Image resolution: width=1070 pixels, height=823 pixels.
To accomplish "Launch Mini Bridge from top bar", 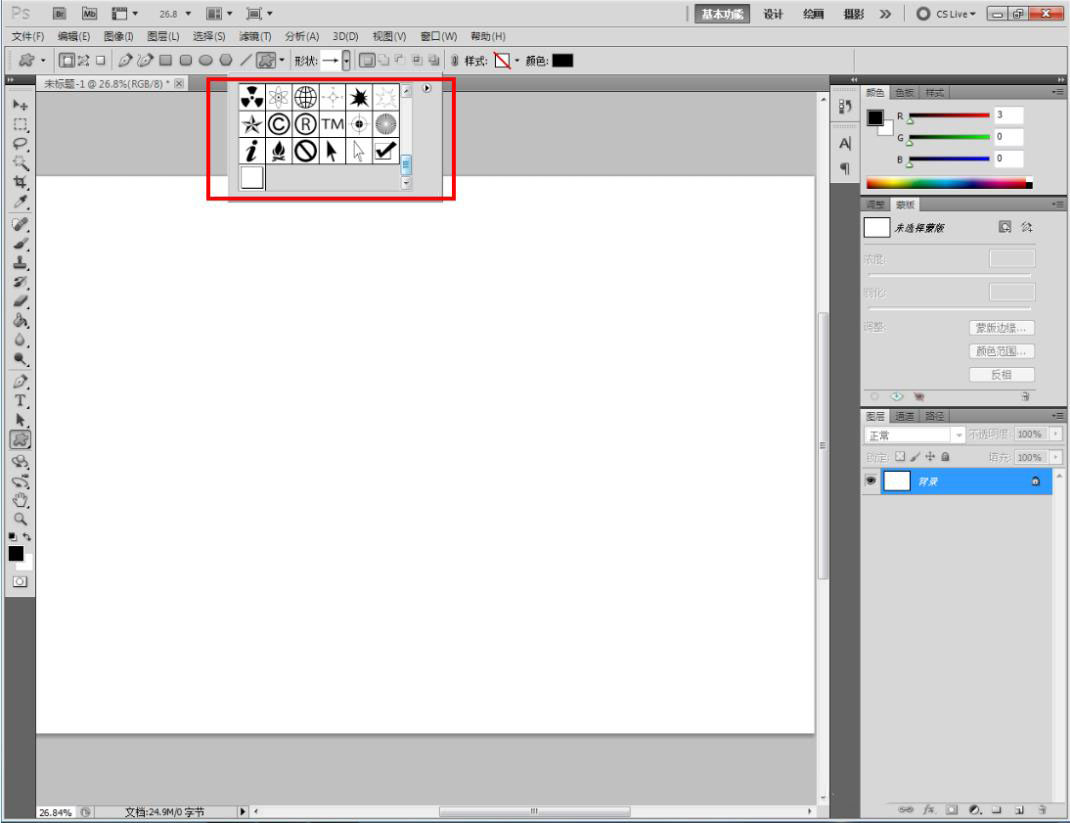I will click(89, 14).
